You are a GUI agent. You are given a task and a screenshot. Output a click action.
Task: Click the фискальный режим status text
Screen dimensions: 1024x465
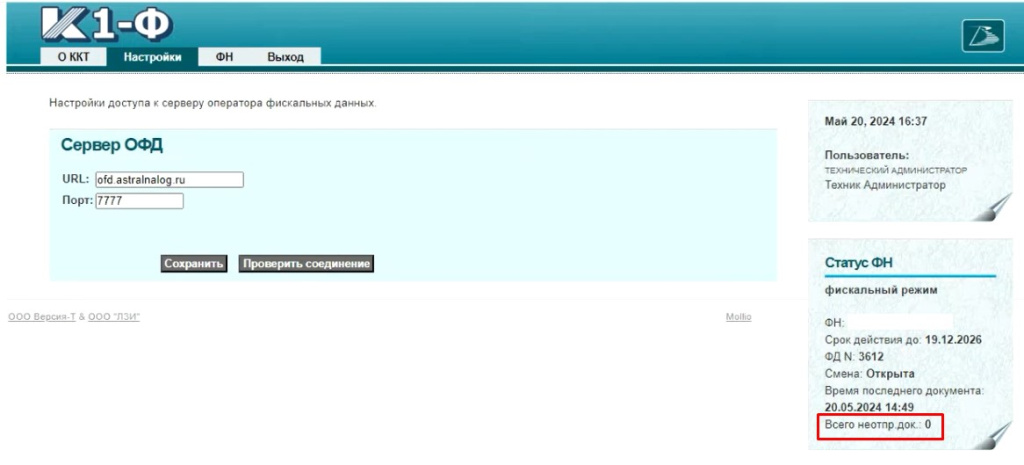(x=881, y=290)
